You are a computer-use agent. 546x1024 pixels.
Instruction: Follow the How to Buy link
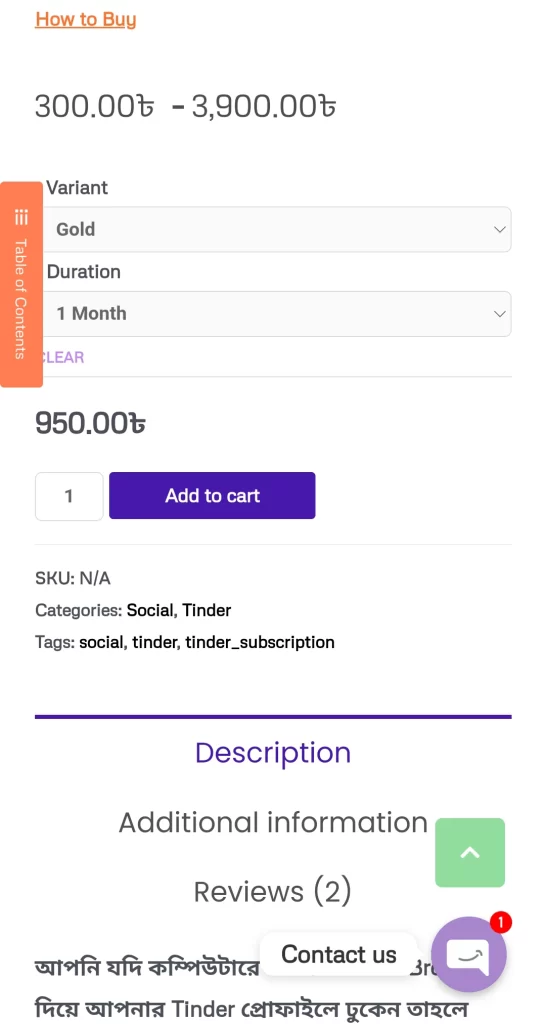(x=86, y=19)
